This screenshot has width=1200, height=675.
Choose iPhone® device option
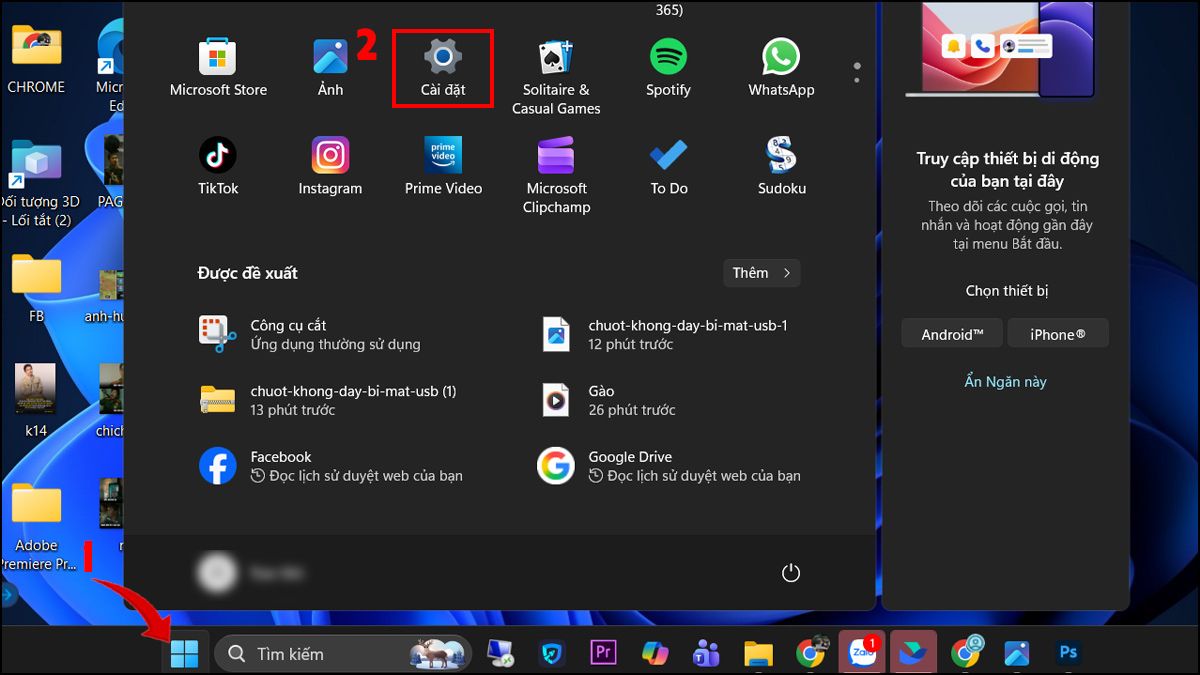[1058, 334]
